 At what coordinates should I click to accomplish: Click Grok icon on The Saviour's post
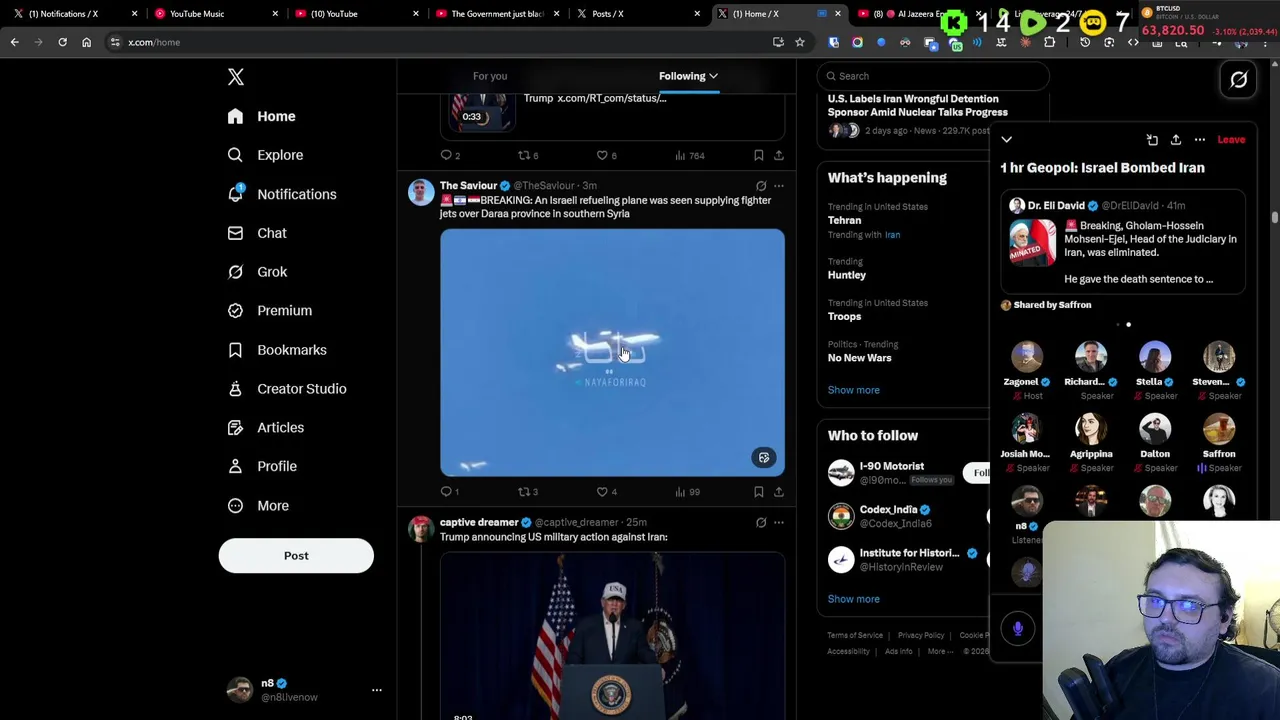point(761,186)
